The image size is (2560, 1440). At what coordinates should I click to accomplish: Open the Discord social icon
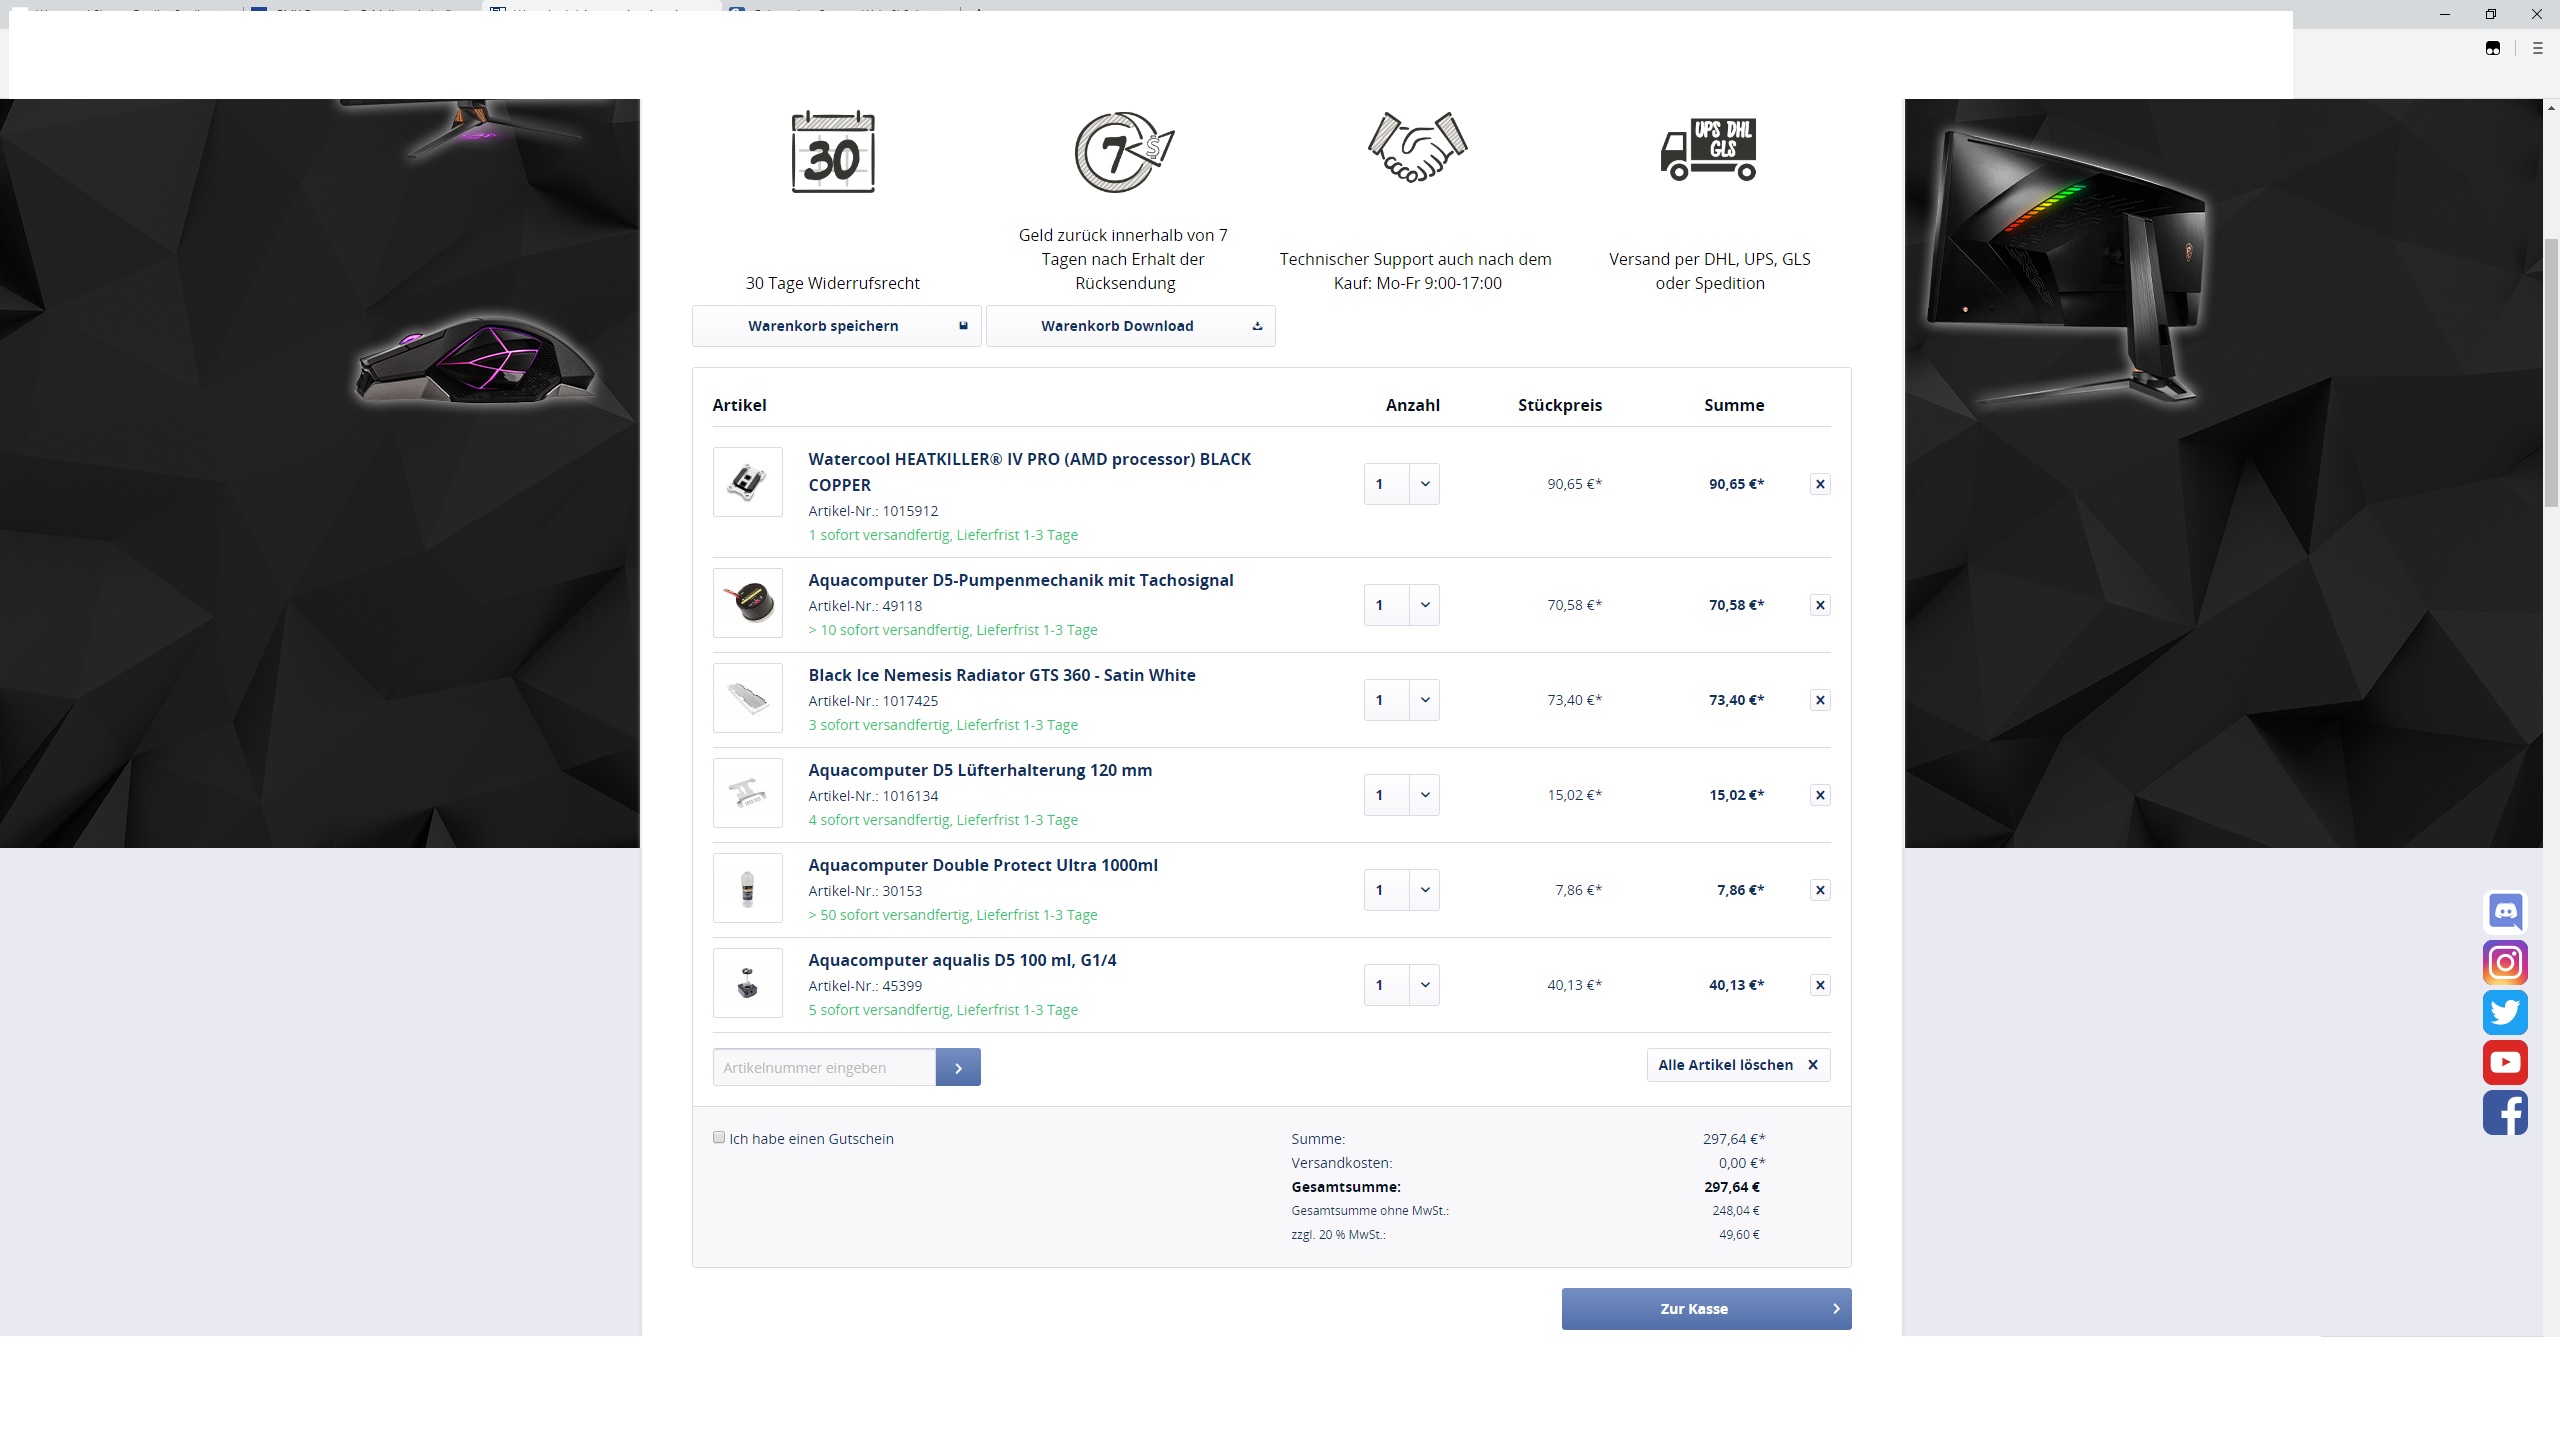coord(2505,912)
